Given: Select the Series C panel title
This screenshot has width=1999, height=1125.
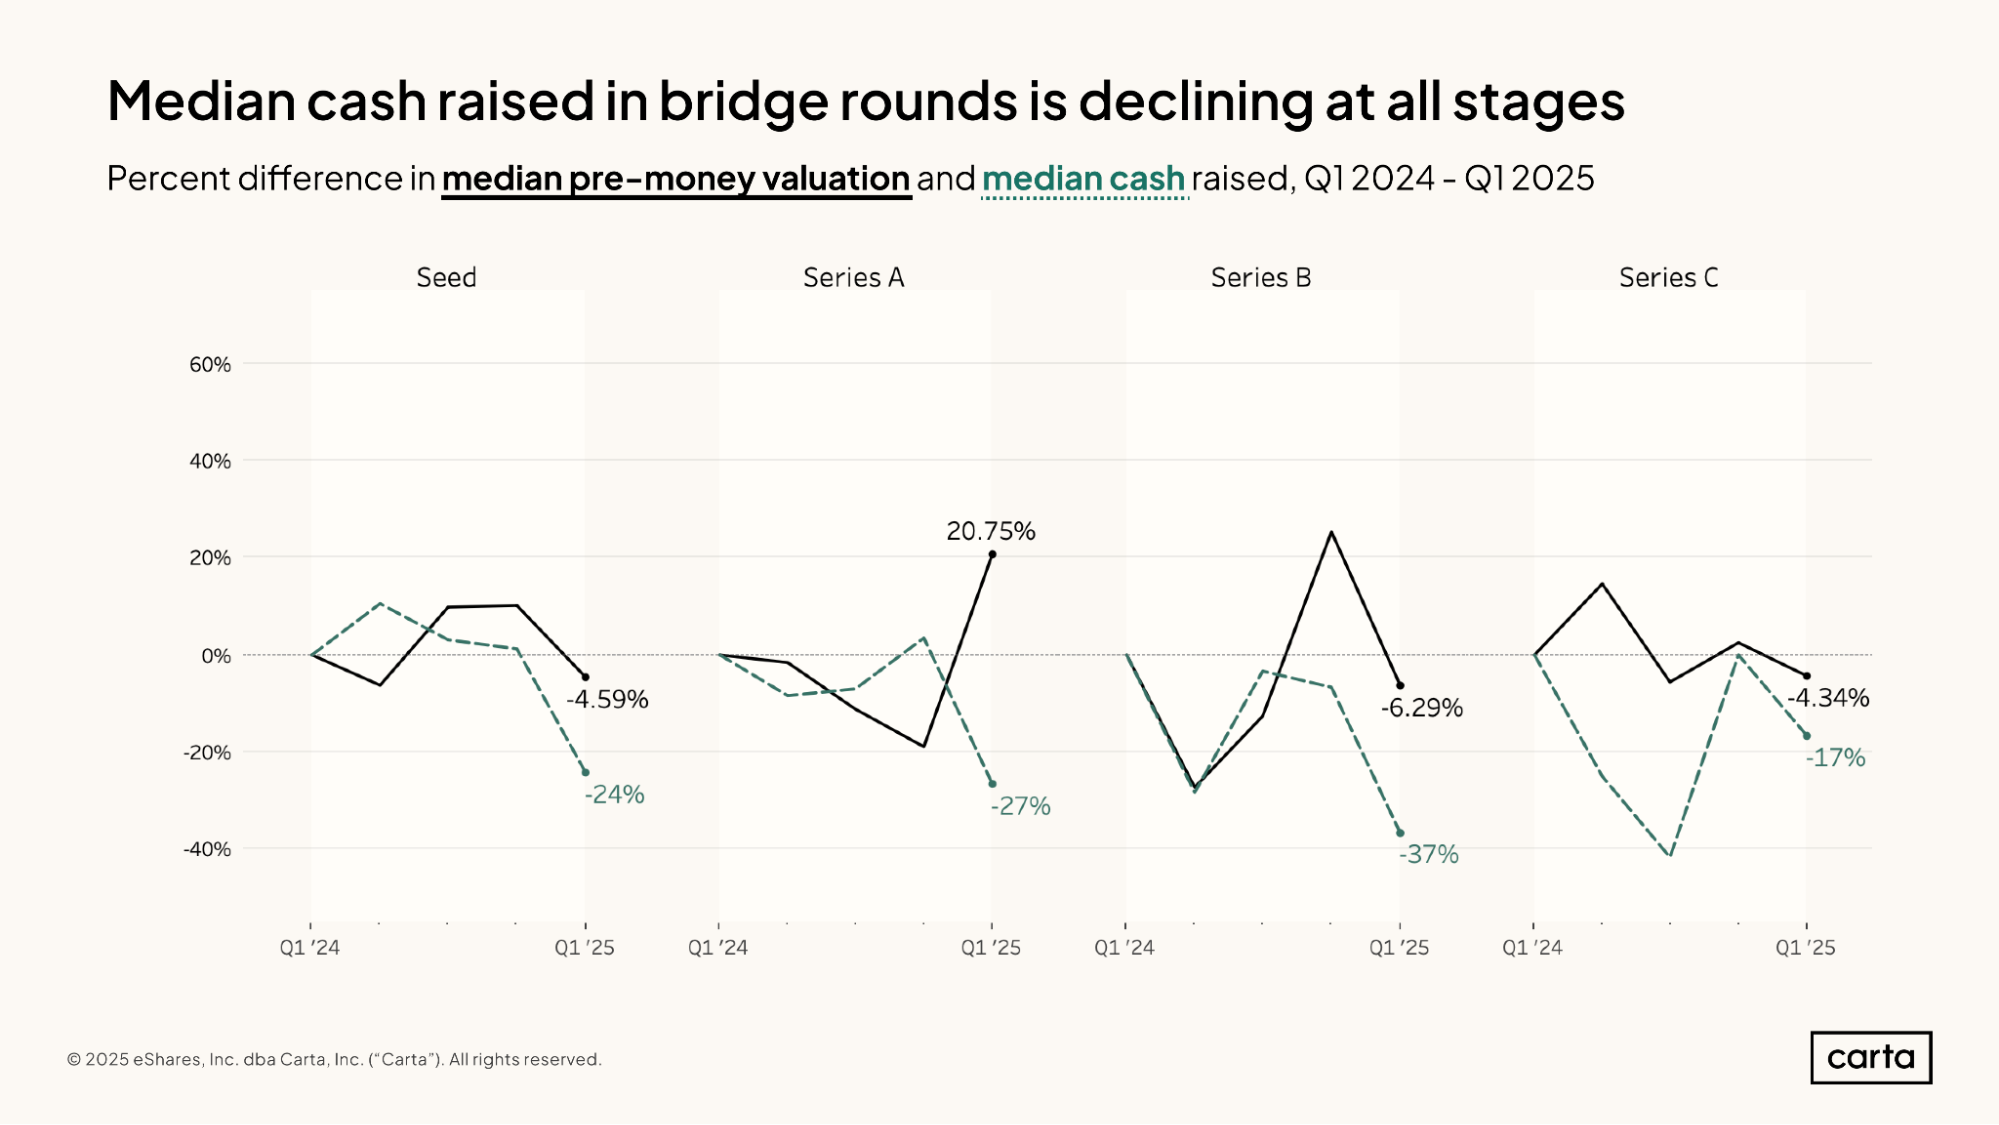Looking at the screenshot, I should coord(1668,277).
